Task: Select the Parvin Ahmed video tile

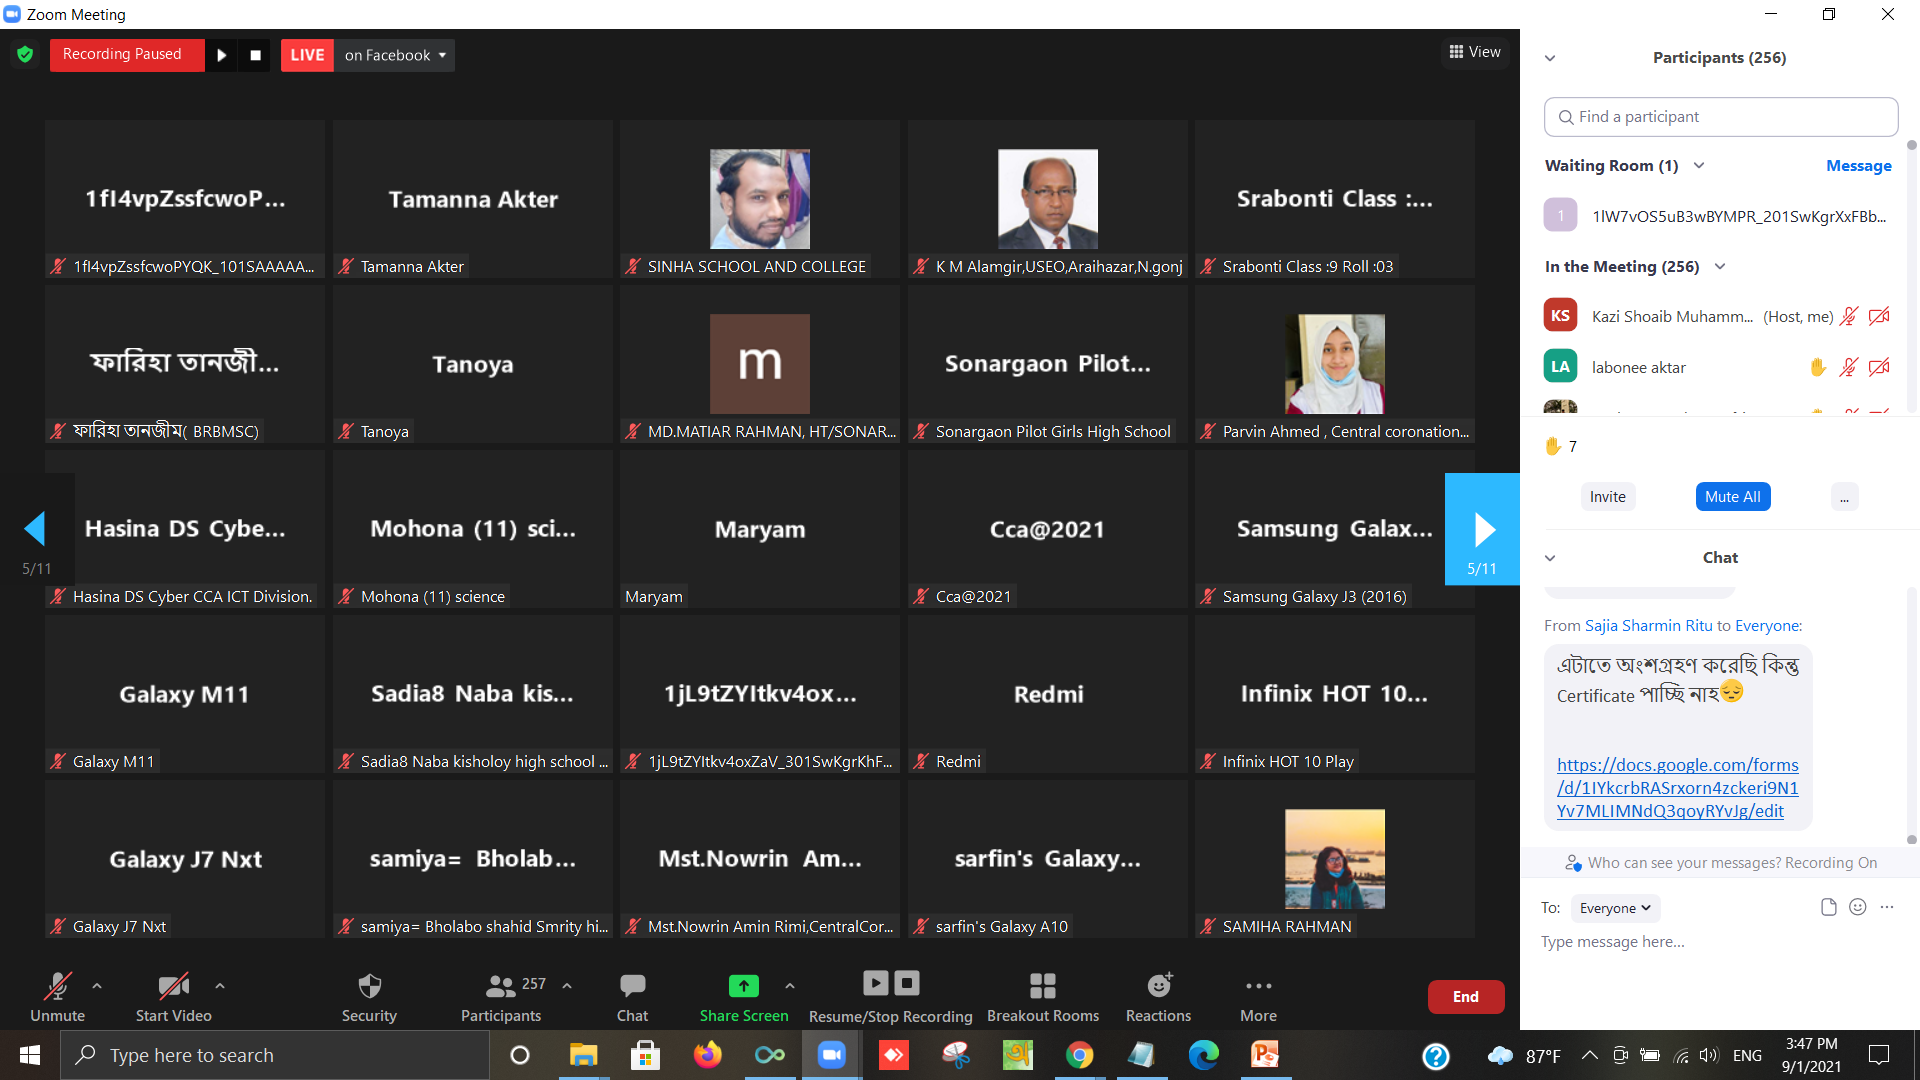Action: [x=1335, y=364]
